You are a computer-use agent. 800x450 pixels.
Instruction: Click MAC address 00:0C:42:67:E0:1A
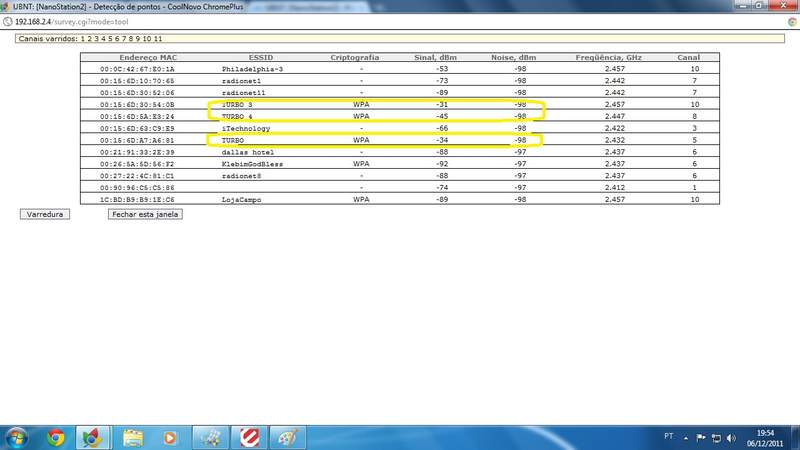137,69
